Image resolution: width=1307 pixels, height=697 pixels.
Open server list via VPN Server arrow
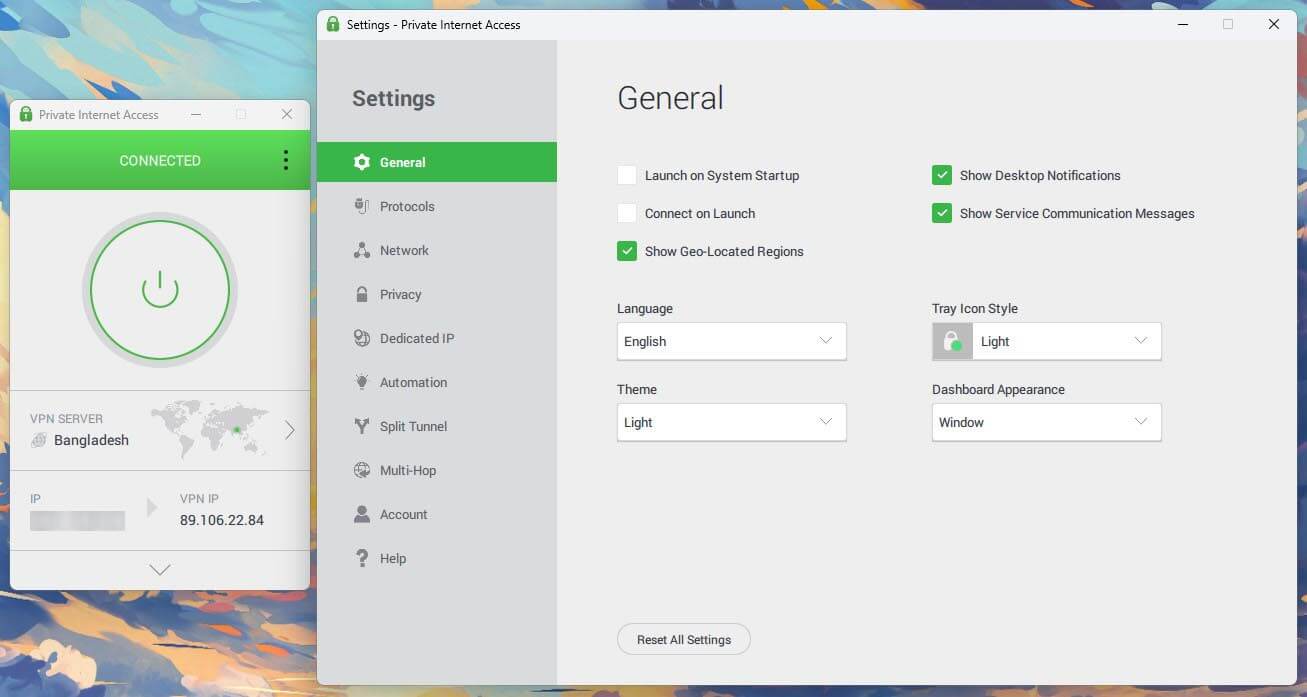click(x=290, y=430)
